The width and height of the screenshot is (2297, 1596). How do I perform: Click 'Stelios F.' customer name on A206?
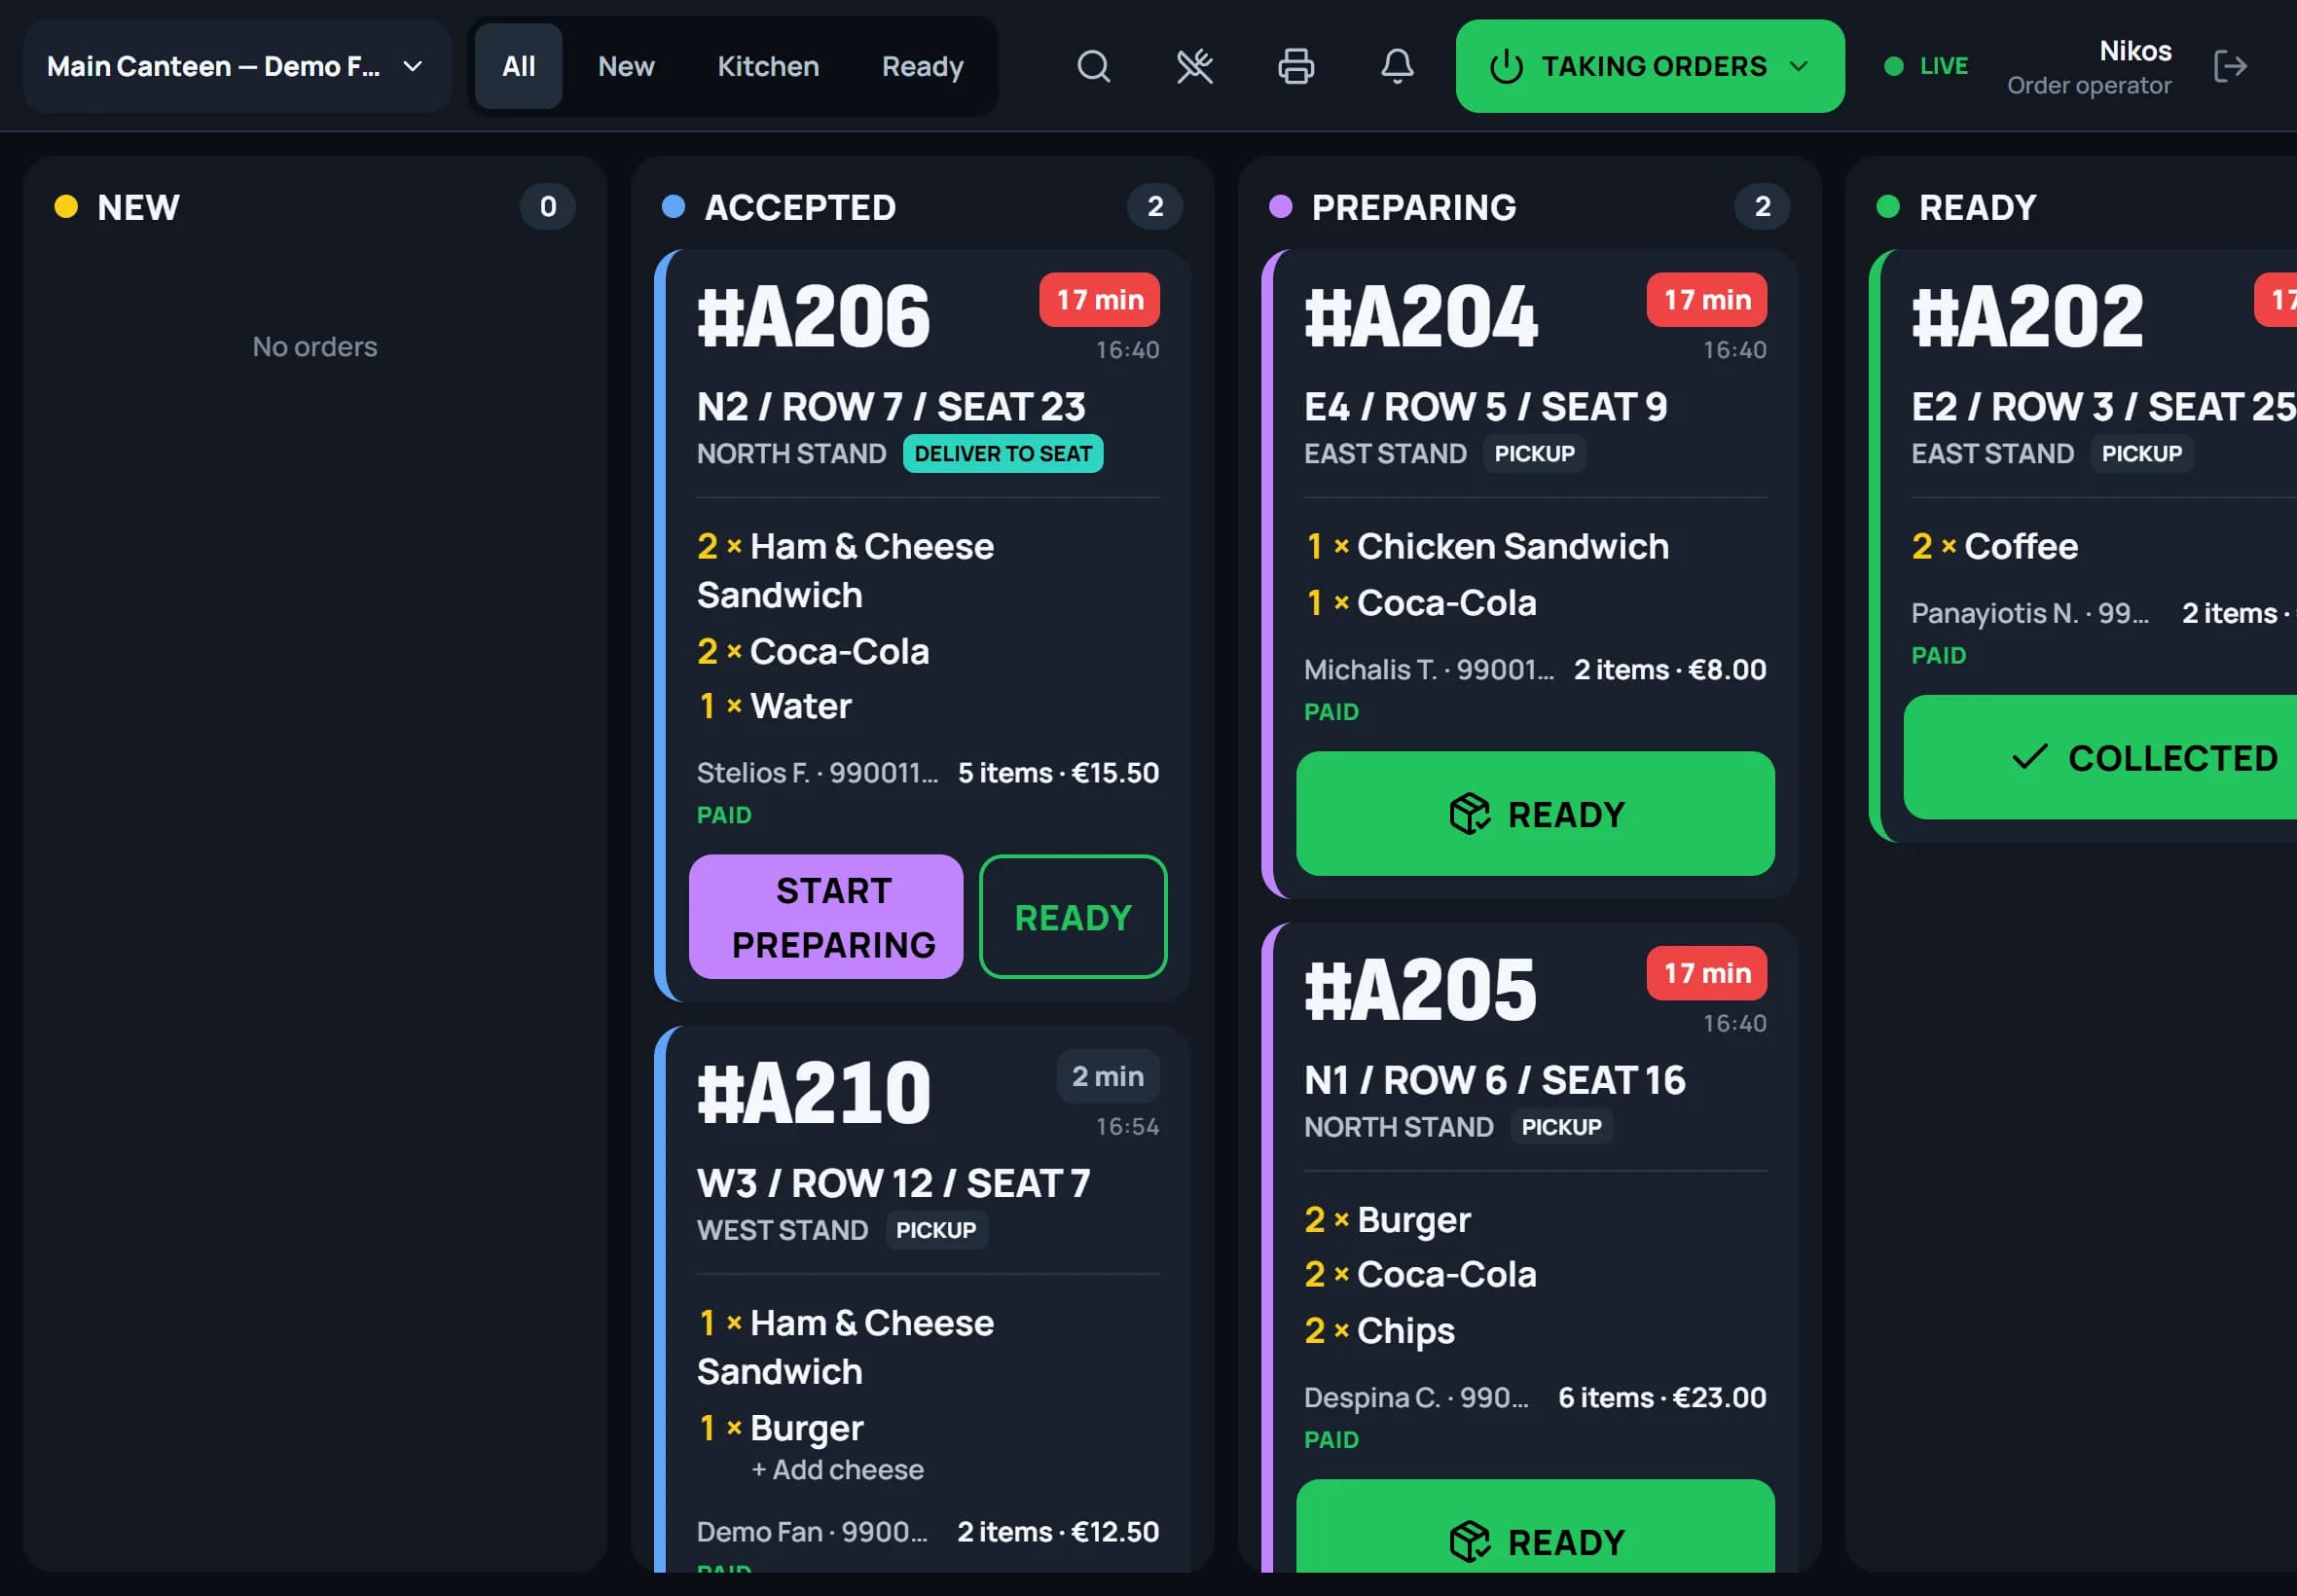pos(753,773)
